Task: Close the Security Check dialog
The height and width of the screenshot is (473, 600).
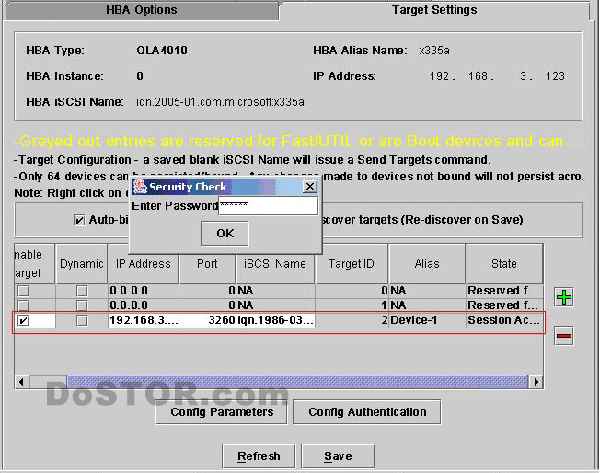Action: pos(309,187)
